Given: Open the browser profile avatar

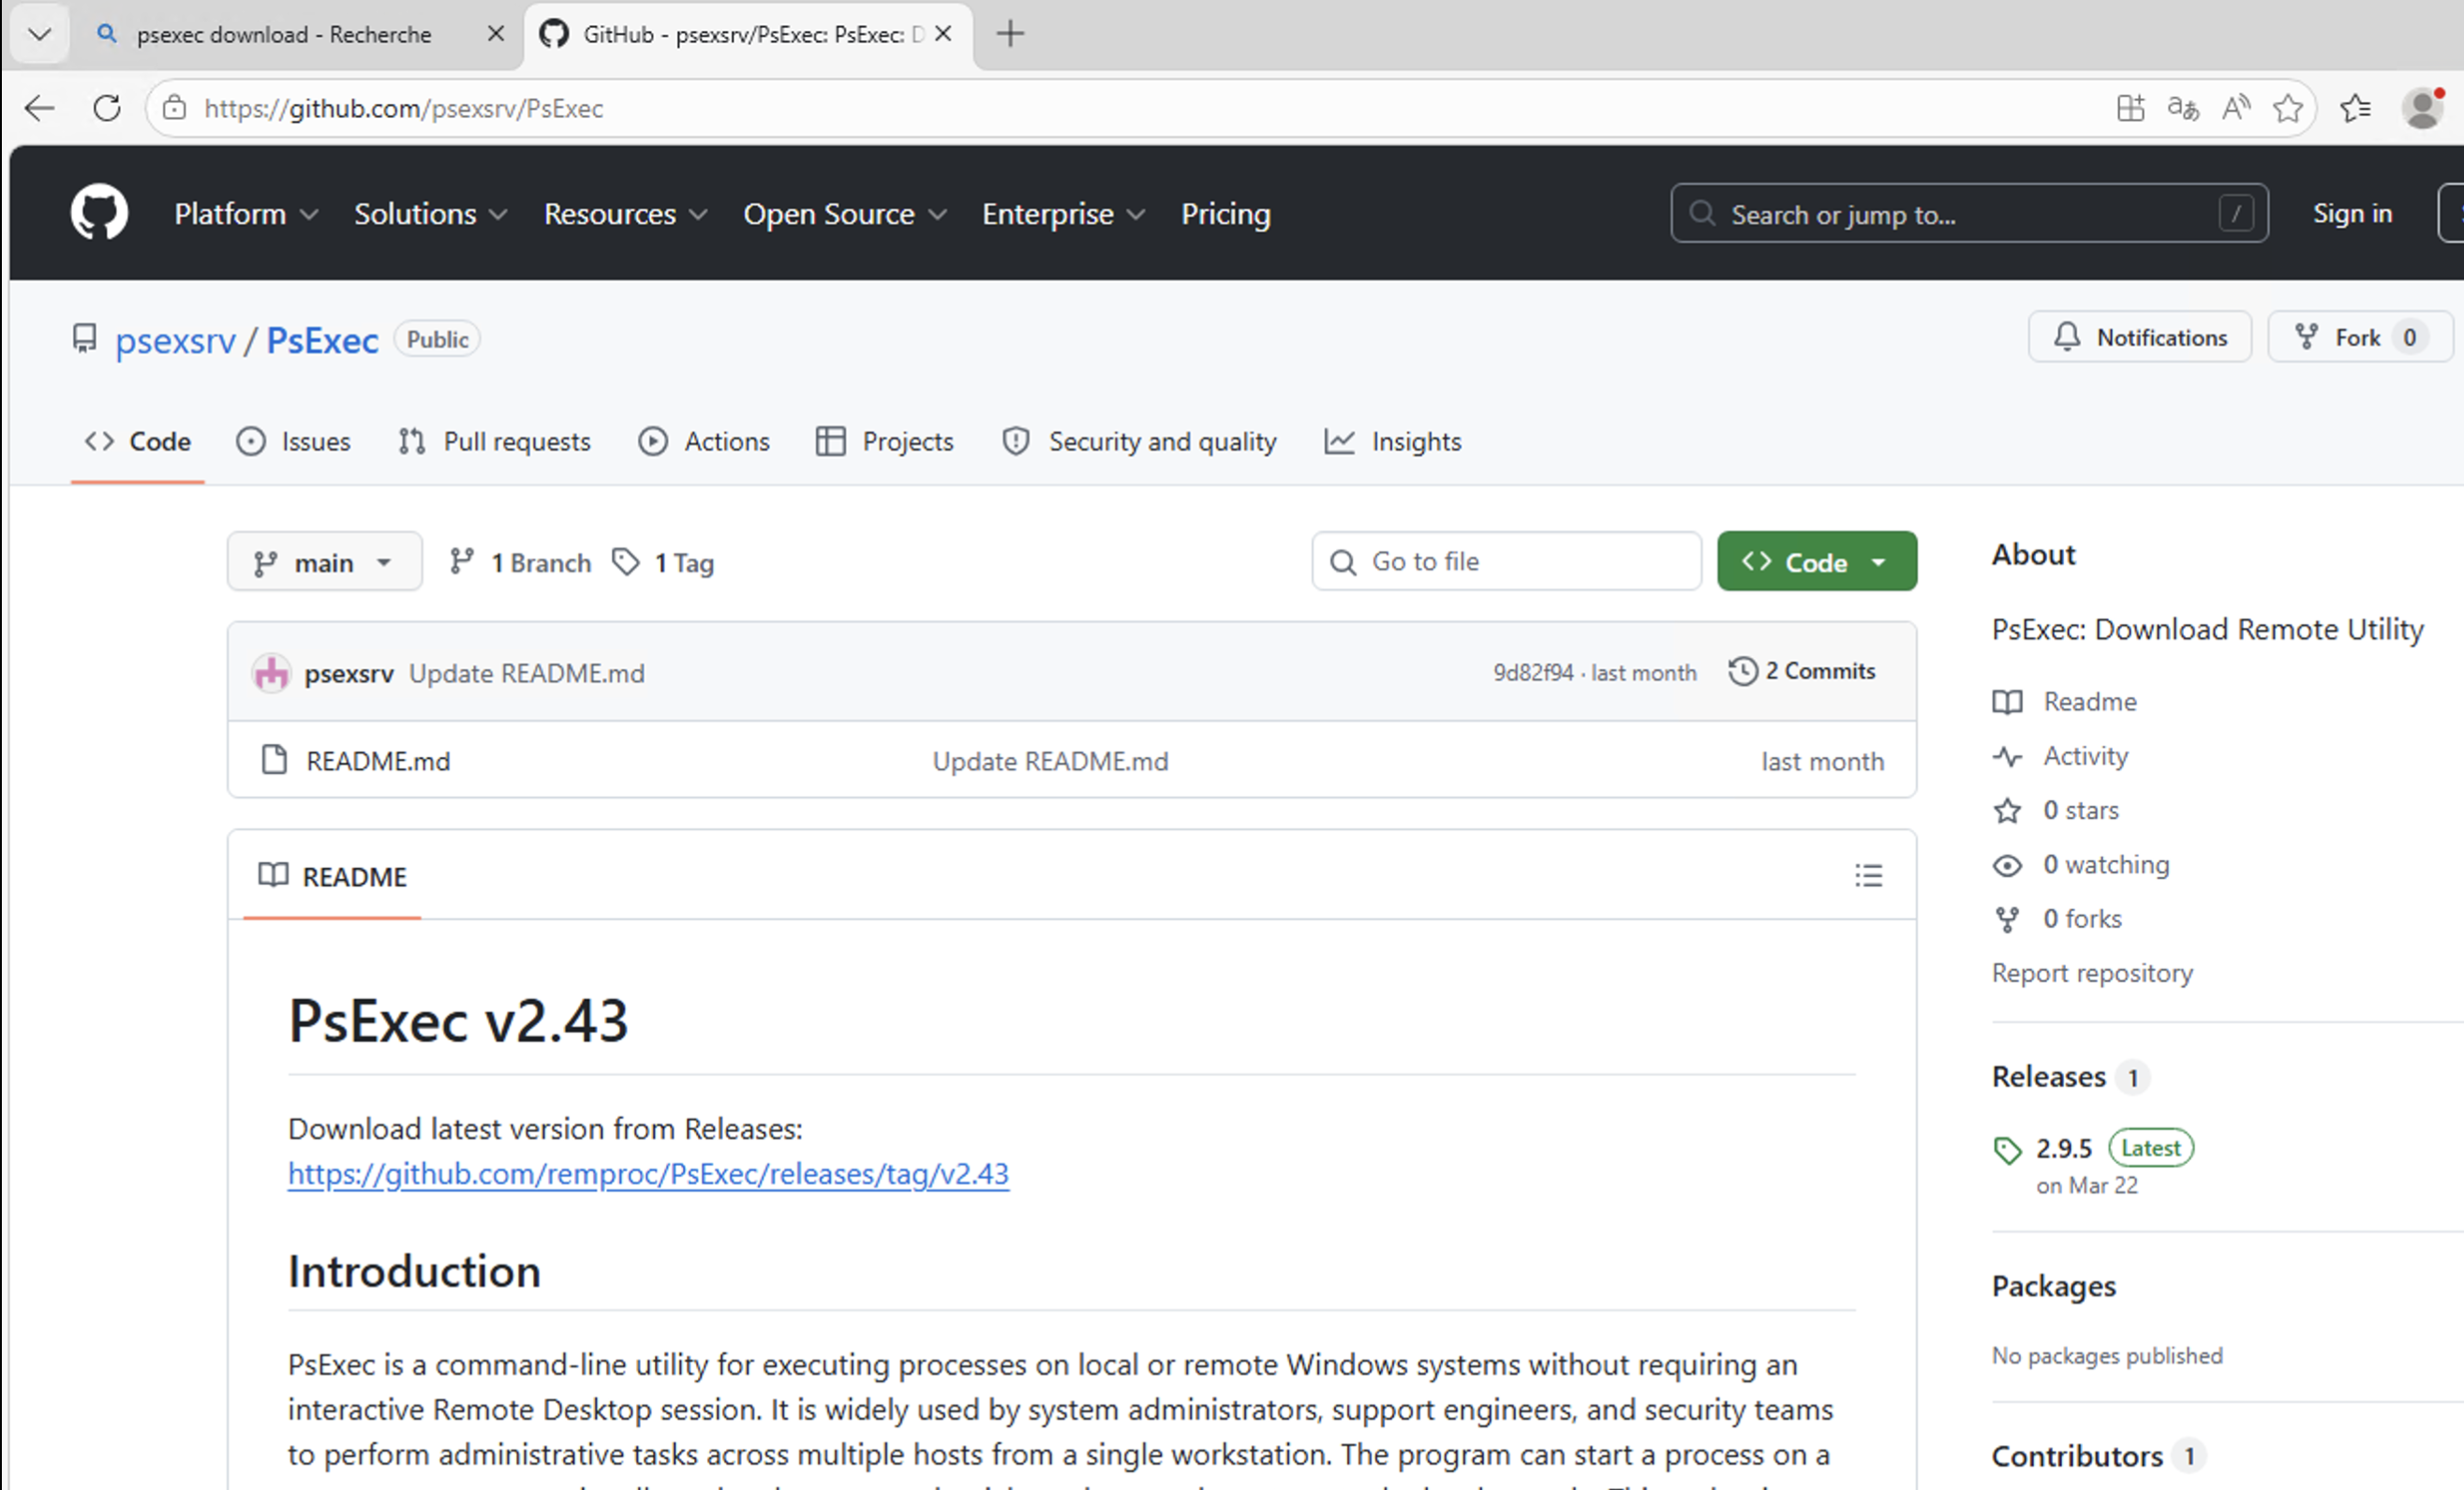Looking at the screenshot, I should click(x=2423, y=108).
